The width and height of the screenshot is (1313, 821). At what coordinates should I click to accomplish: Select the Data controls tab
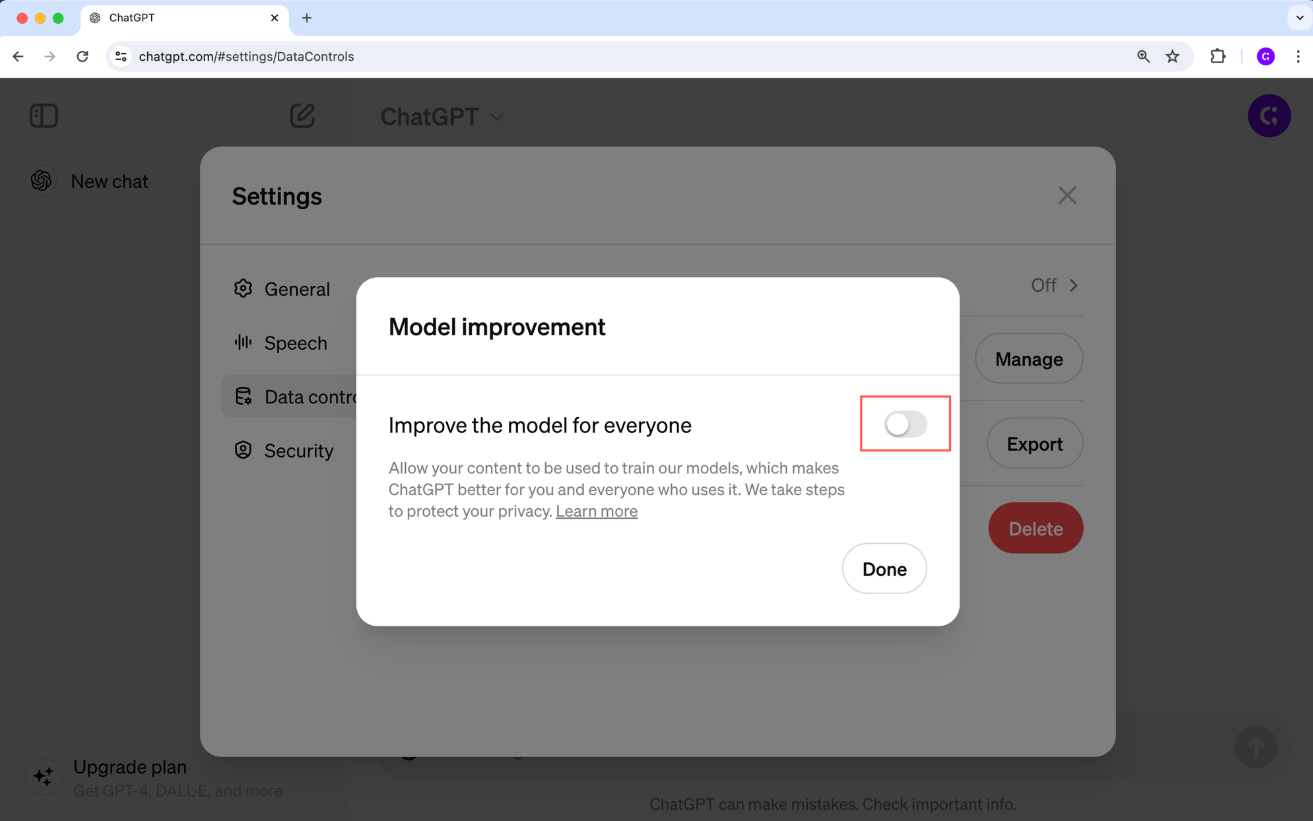[x=289, y=397]
